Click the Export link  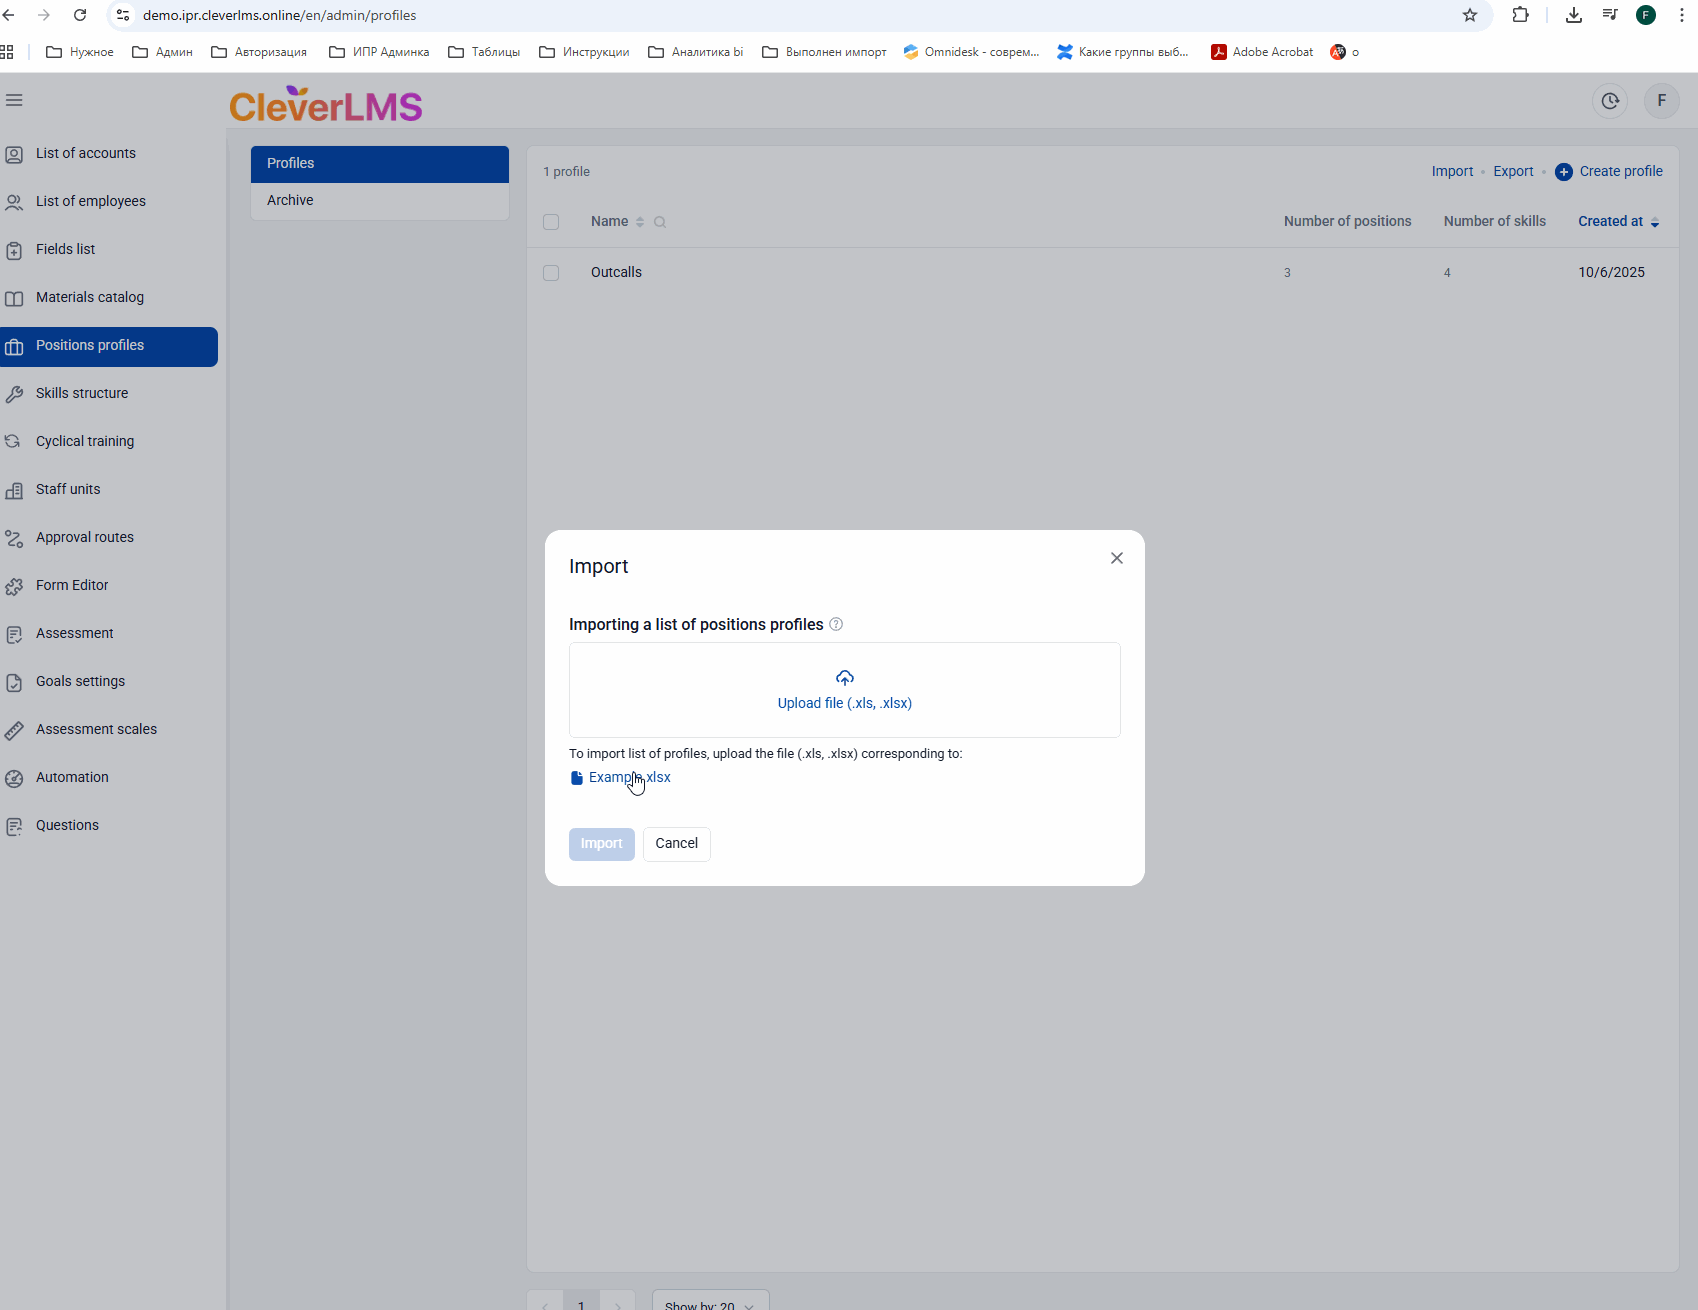pyautogui.click(x=1513, y=172)
